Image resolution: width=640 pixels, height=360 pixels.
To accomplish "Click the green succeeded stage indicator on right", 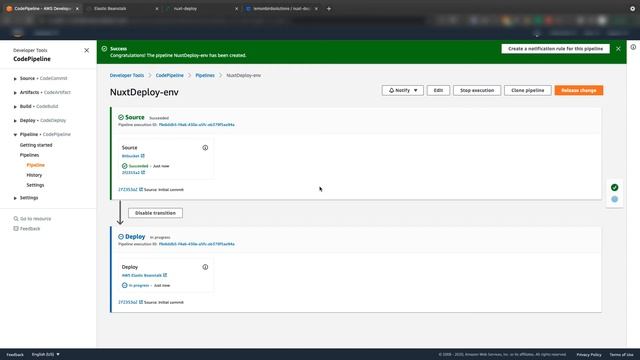I will (614, 187).
